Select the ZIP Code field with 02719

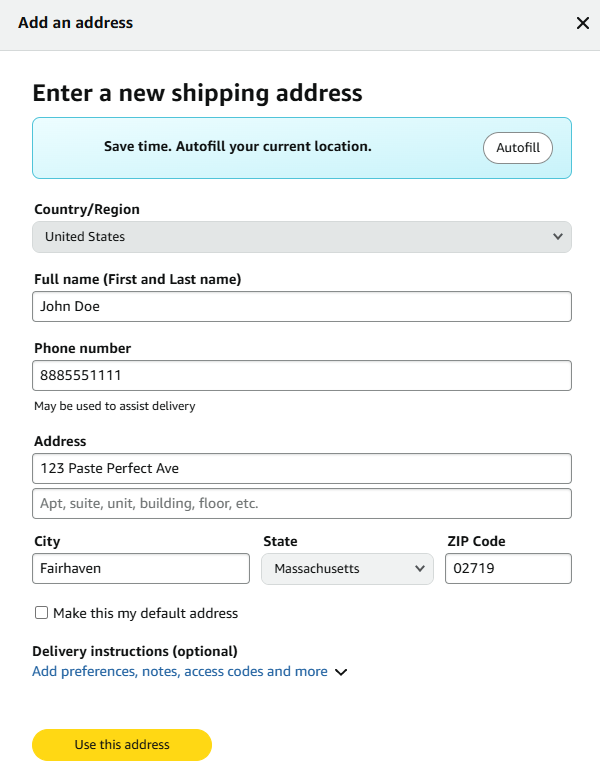point(508,569)
